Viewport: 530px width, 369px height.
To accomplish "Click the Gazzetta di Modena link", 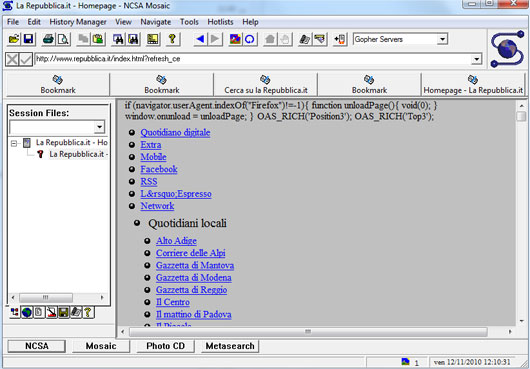I will tap(194, 277).
